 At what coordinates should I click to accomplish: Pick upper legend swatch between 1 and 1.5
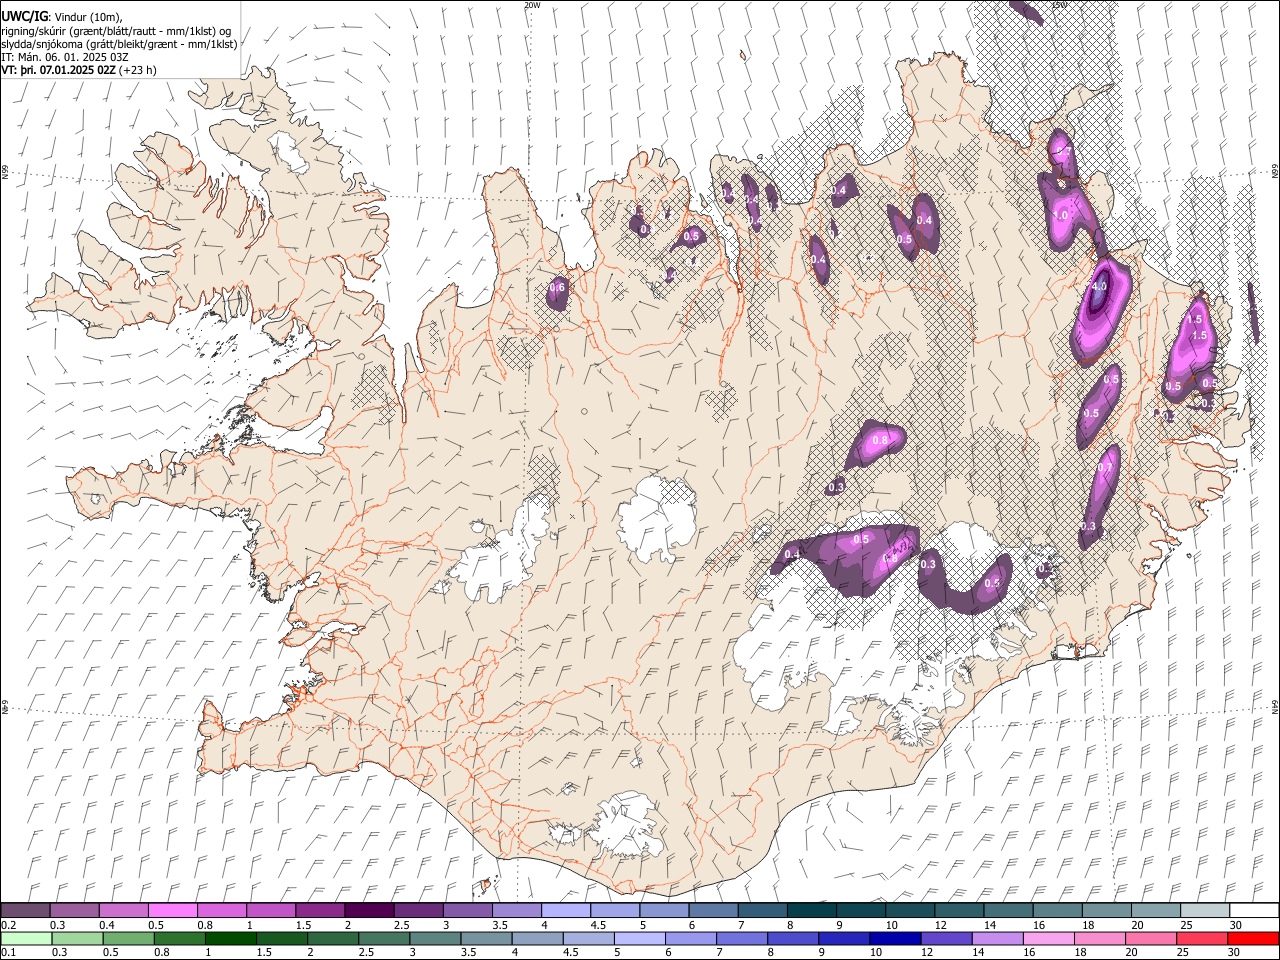(271, 910)
